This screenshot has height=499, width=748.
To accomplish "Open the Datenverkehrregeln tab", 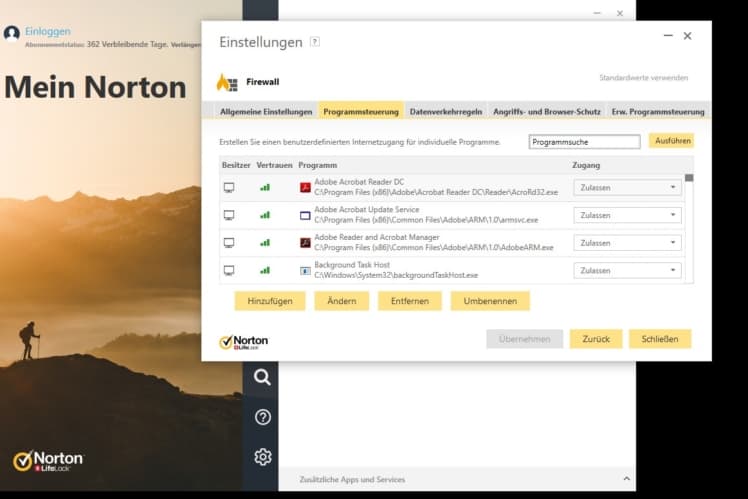I will pyautogui.click(x=446, y=112).
